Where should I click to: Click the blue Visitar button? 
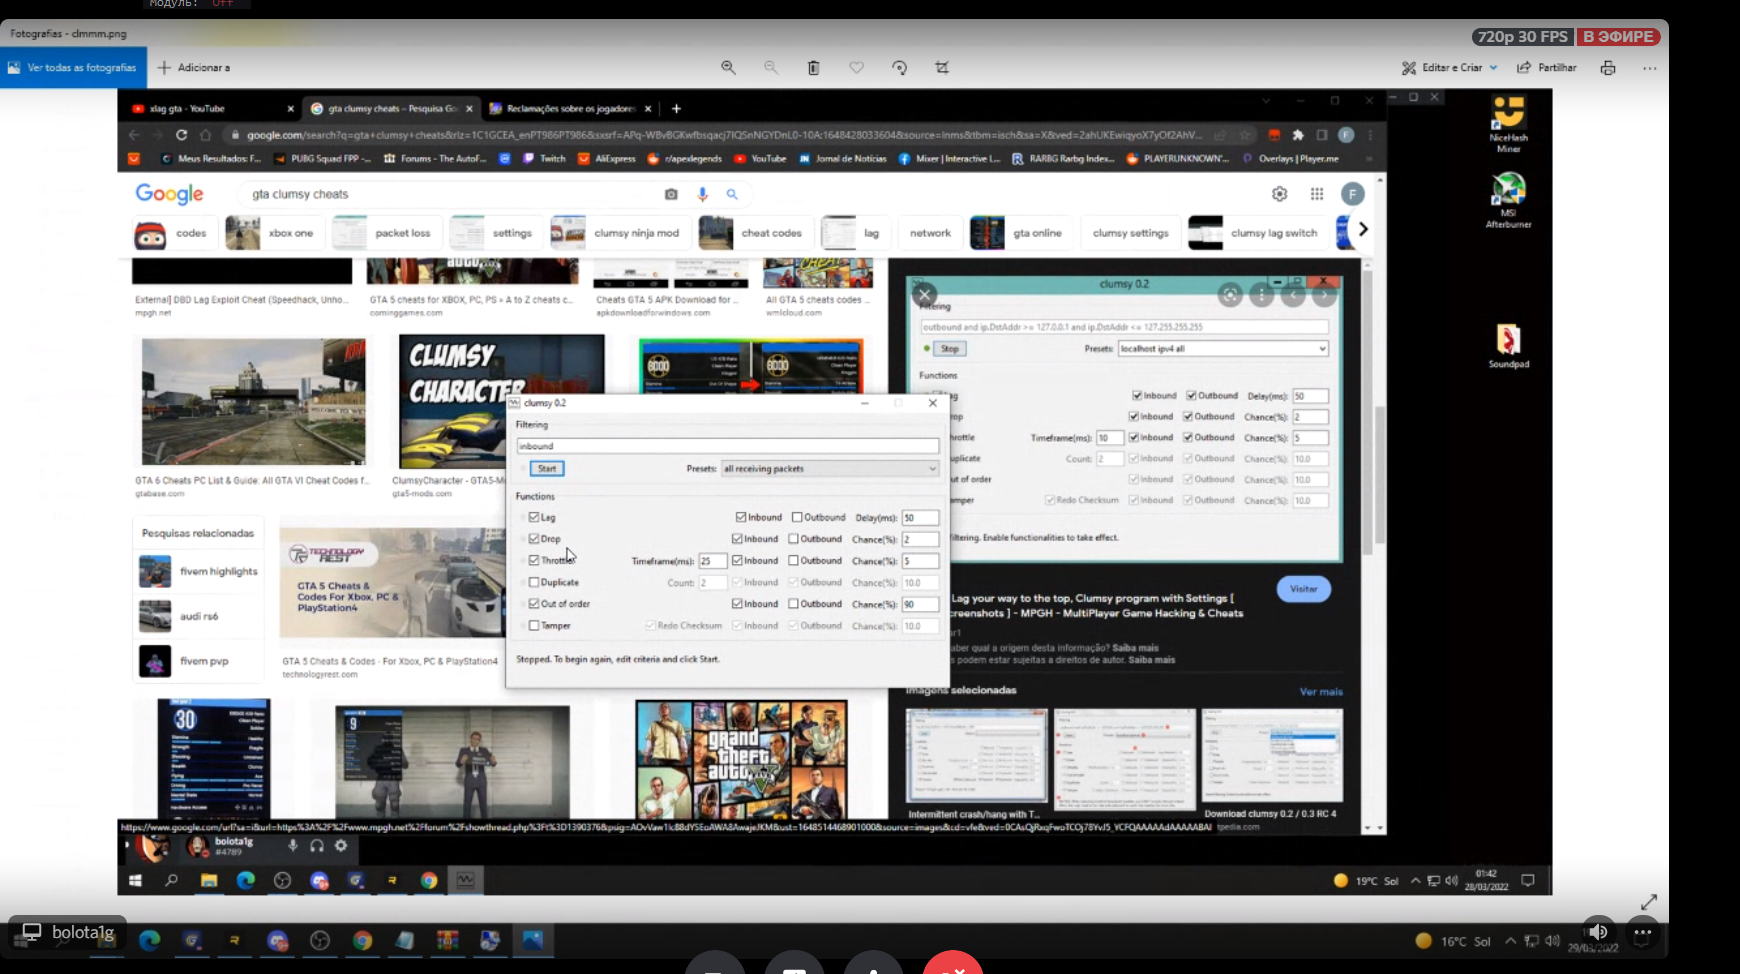(x=1304, y=589)
